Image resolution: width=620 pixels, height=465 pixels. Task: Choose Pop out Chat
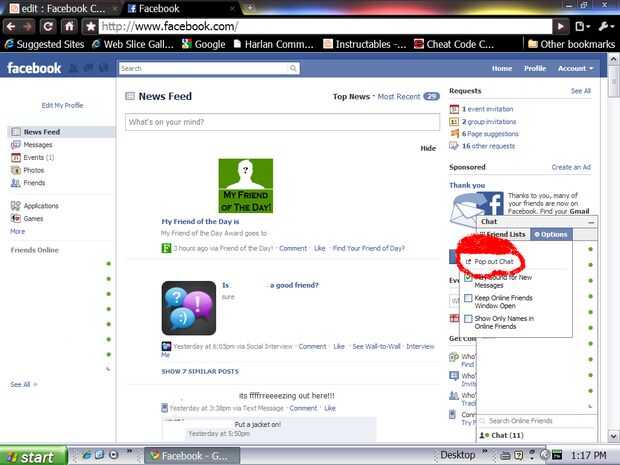click(490, 262)
